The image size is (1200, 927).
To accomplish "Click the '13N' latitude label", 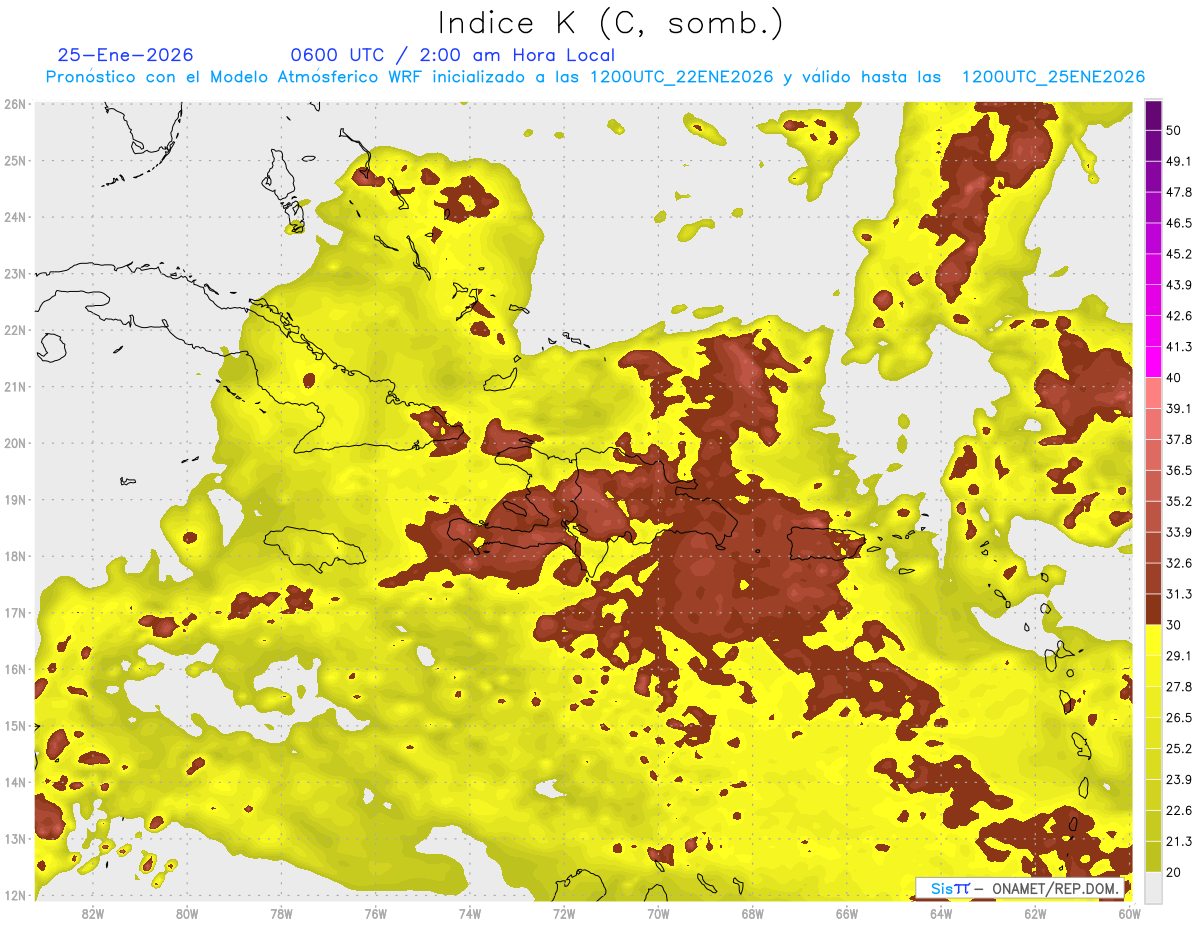I will click(x=15, y=838).
